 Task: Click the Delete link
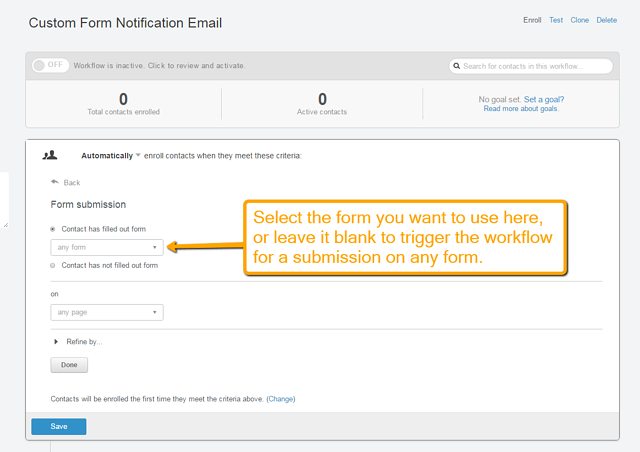[x=607, y=20]
